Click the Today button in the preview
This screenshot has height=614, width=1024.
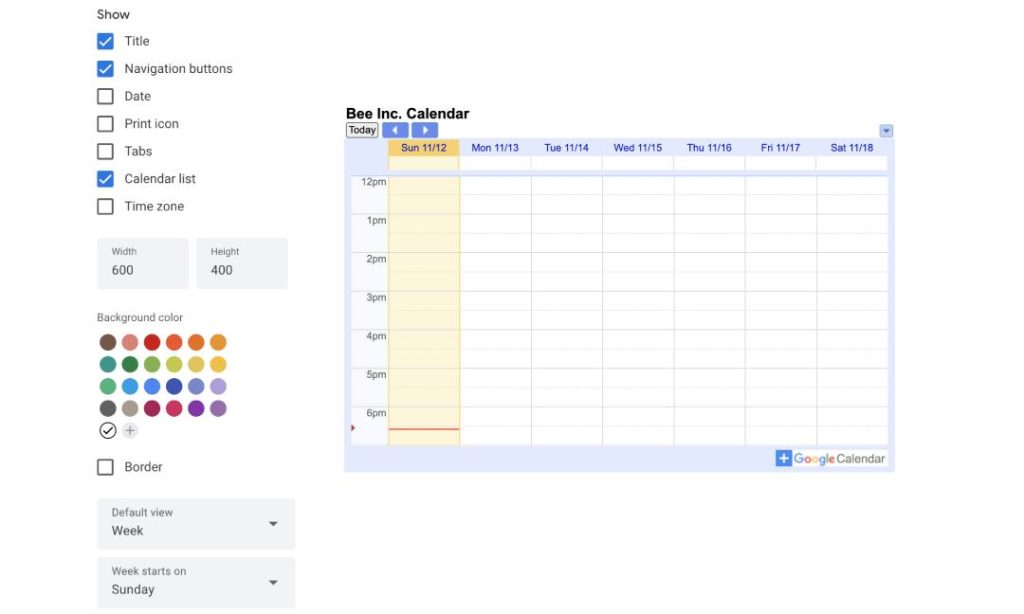click(x=361, y=130)
